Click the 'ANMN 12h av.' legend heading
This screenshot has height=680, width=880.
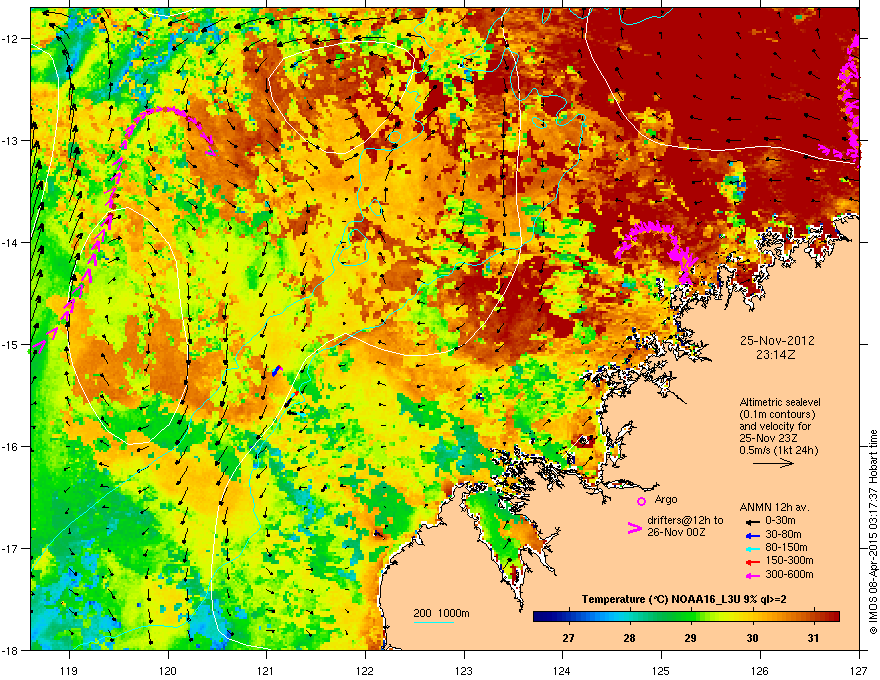774,508
